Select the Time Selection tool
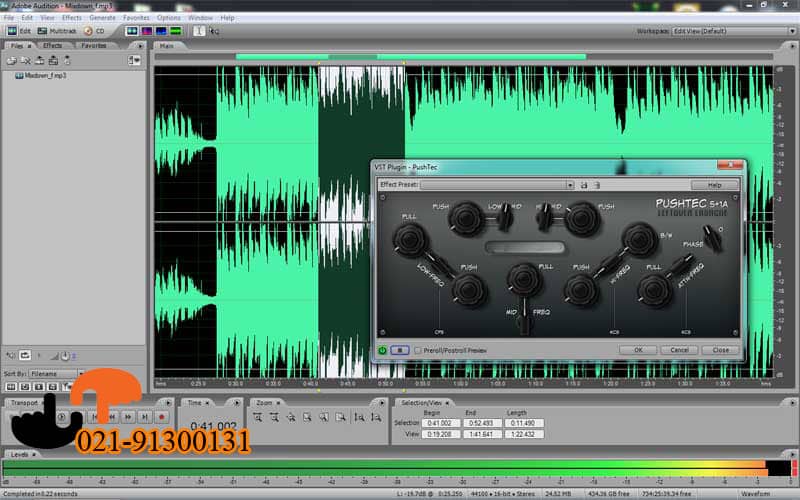This screenshot has height=500, width=800. [199, 31]
